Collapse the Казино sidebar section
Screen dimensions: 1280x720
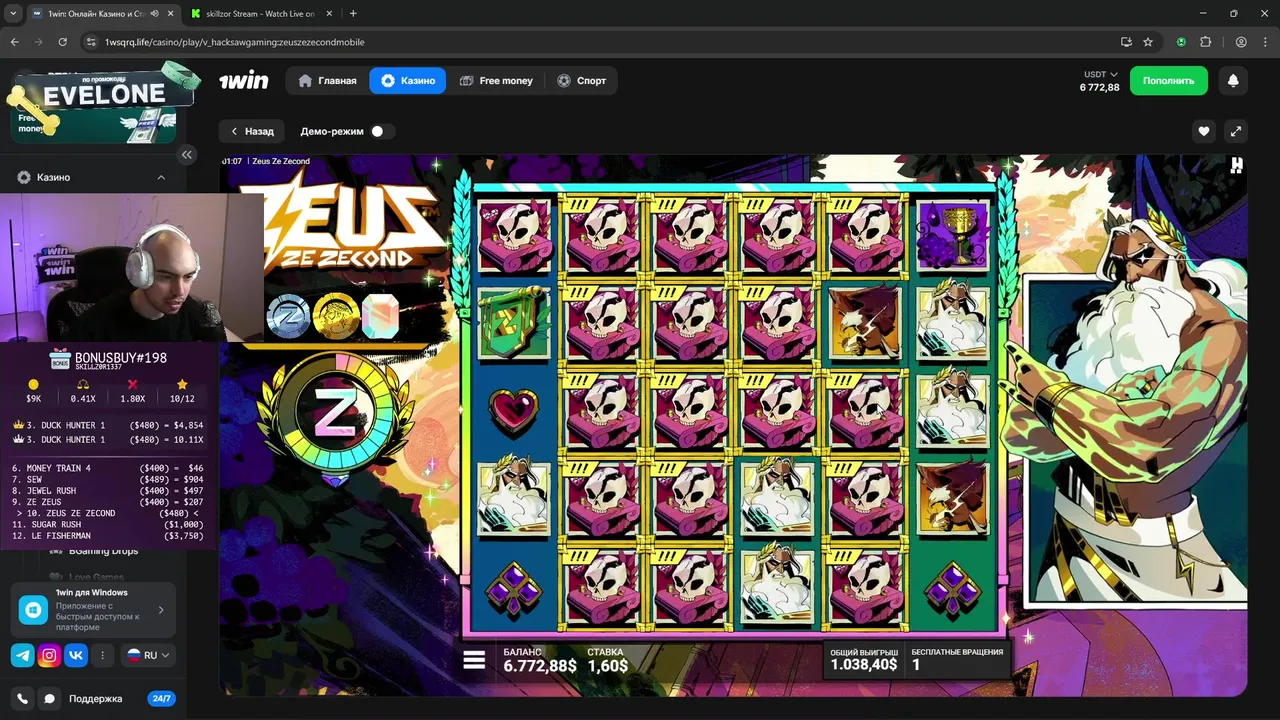click(x=161, y=177)
